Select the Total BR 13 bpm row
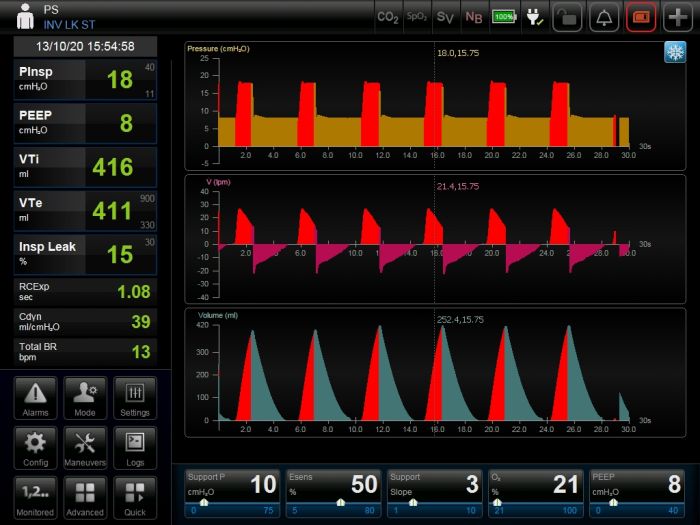Screen dimensions: 700x525 pyautogui.click(x=85, y=352)
